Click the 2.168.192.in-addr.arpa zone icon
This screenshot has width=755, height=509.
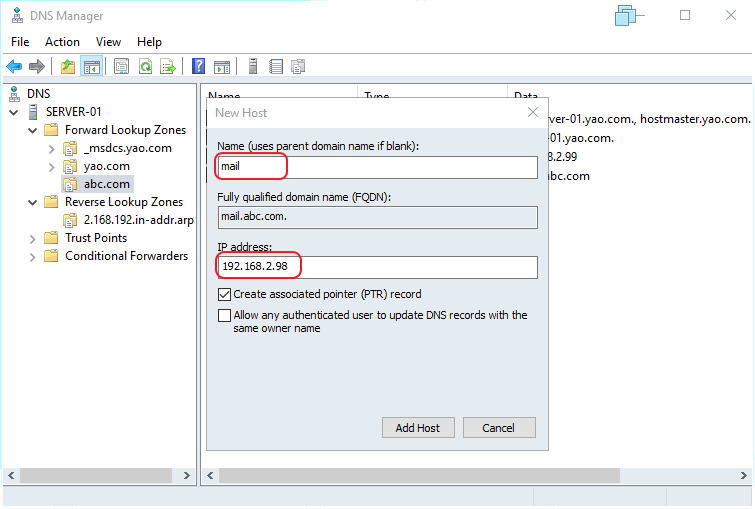pos(70,220)
